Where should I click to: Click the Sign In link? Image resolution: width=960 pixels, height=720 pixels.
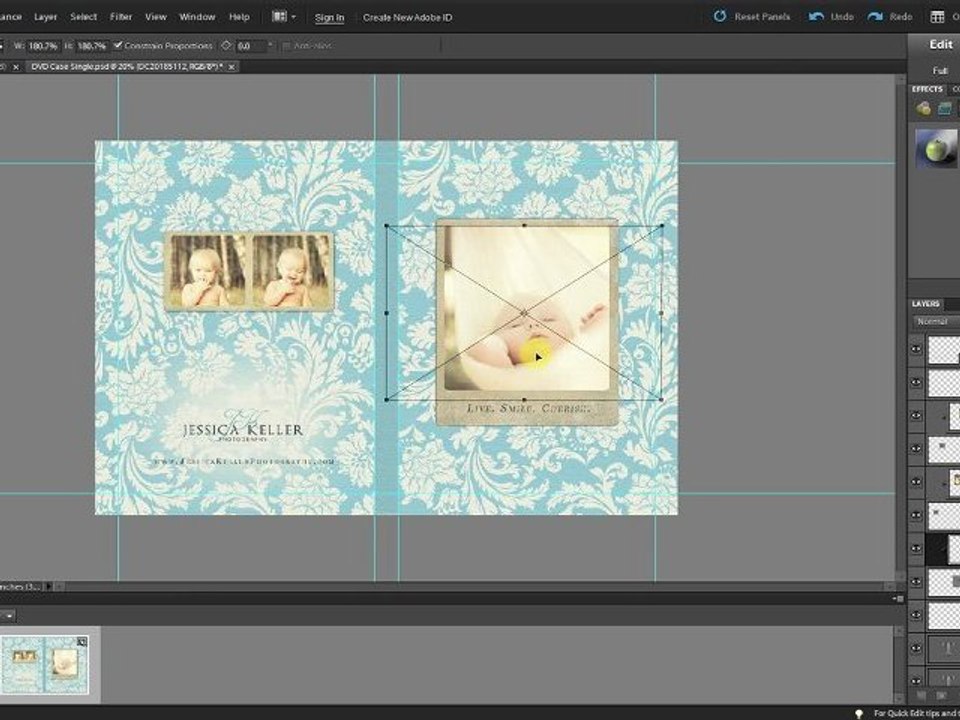point(329,17)
